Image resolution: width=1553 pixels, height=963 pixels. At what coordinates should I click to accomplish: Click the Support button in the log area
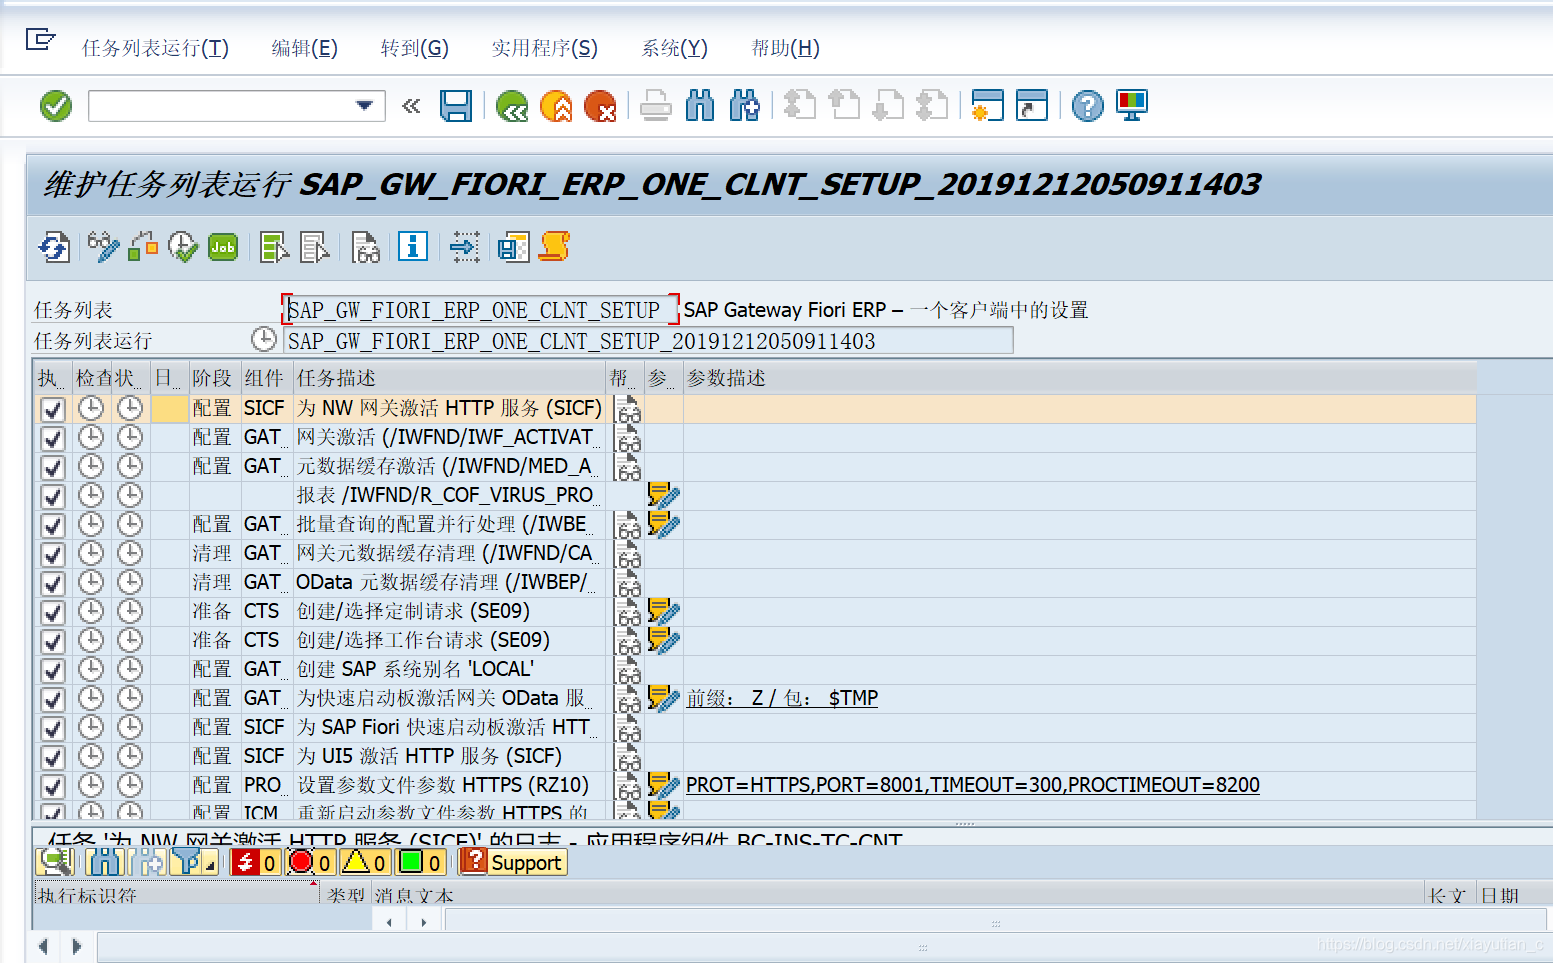pos(512,861)
